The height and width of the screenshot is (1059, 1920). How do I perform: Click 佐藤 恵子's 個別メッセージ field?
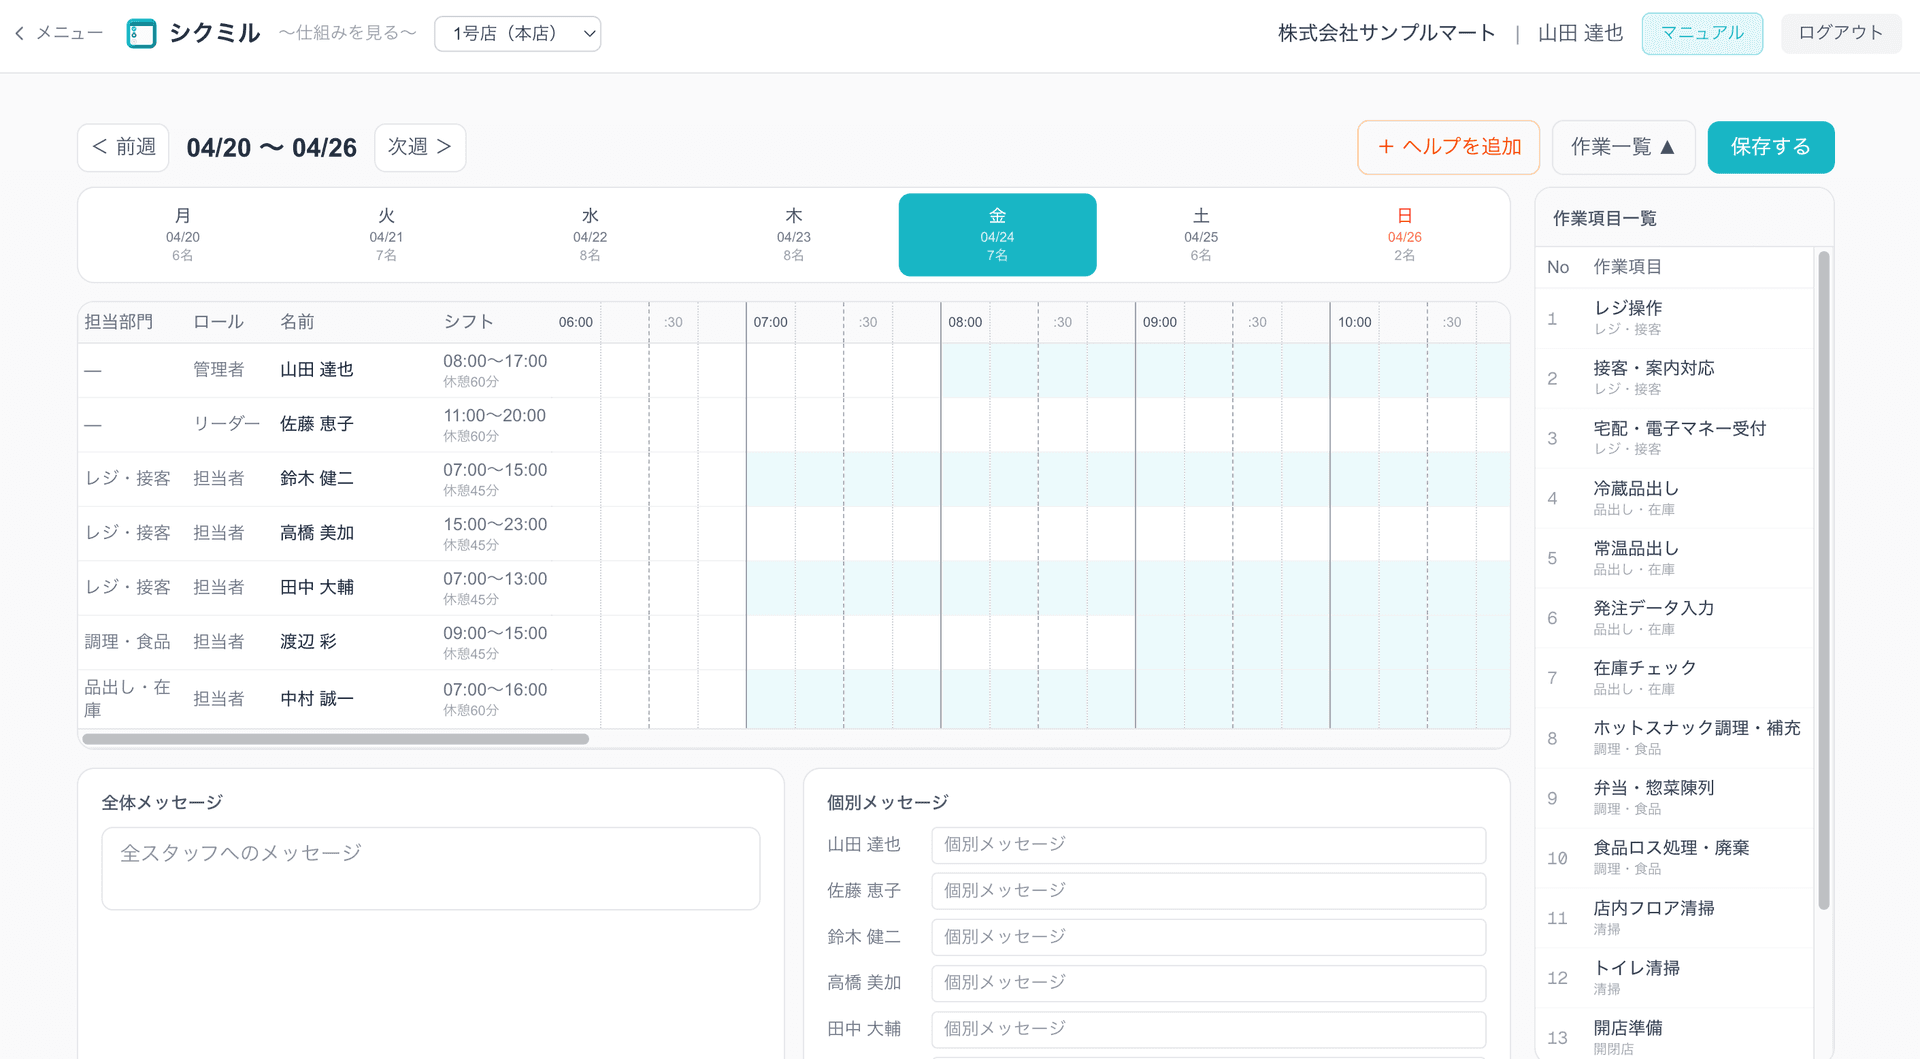pos(1208,891)
